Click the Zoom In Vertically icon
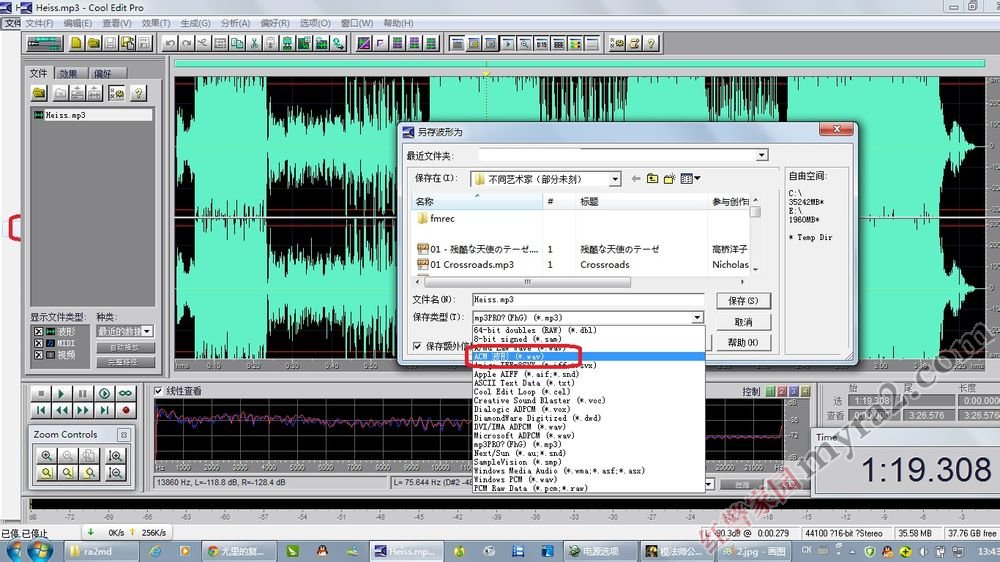This screenshot has height=562, width=1000. coord(115,455)
